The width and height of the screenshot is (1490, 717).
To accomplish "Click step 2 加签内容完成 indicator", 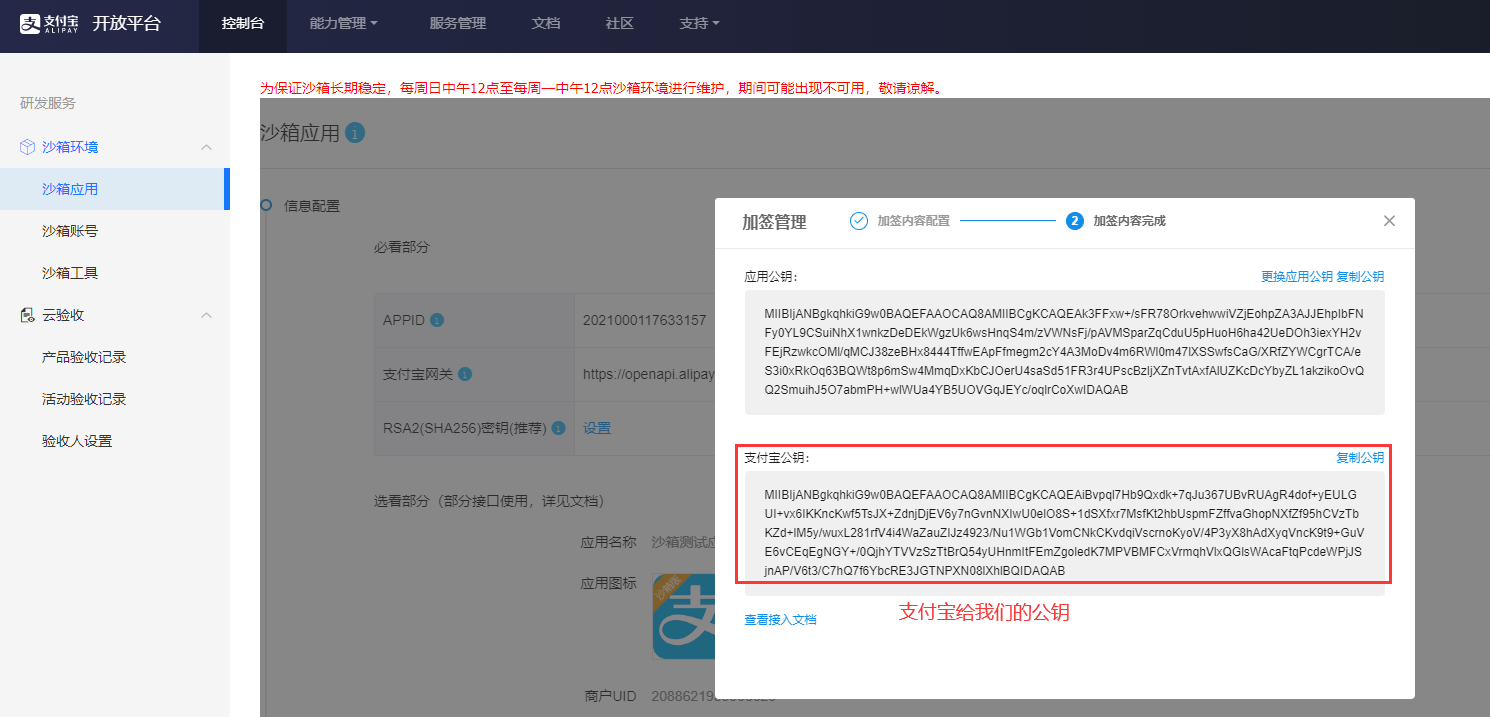I will [x=1075, y=221].
